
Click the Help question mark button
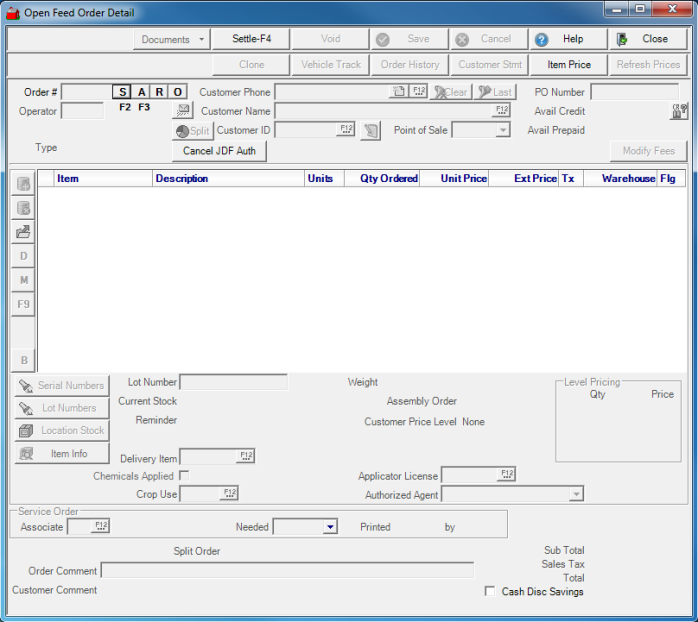pos(567,39)
